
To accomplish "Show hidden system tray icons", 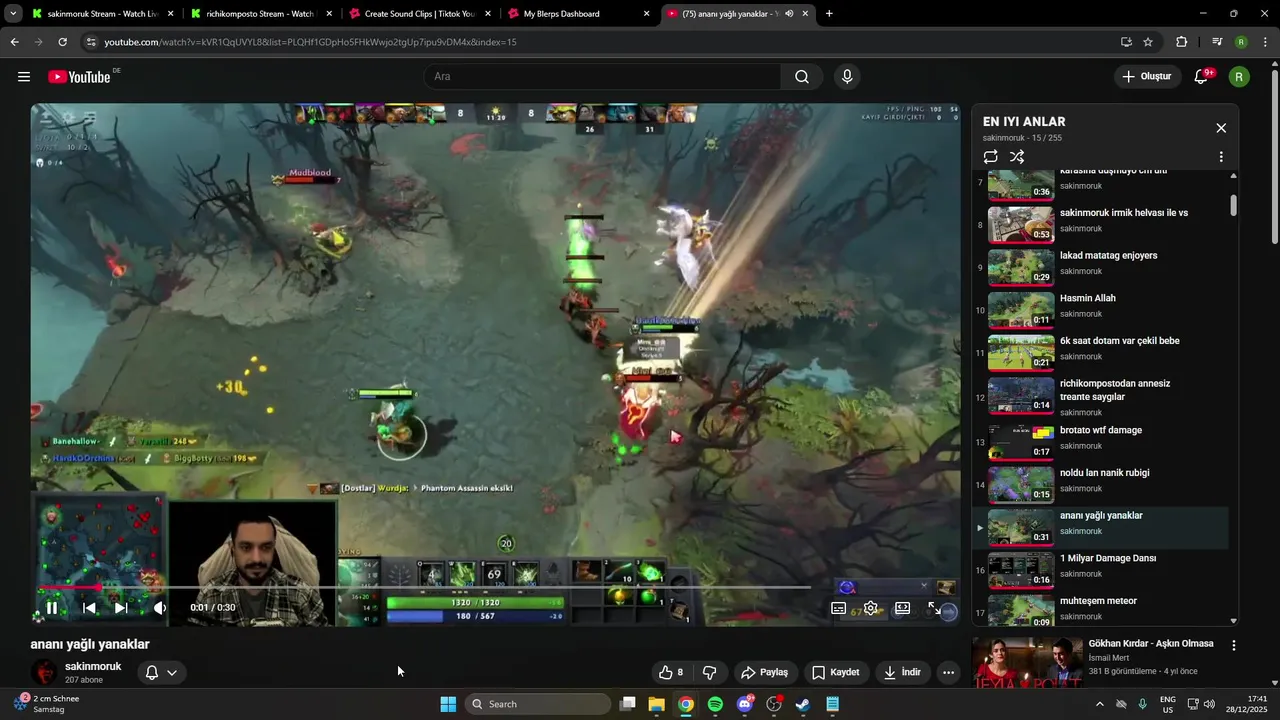I will tap(1100, 704).
